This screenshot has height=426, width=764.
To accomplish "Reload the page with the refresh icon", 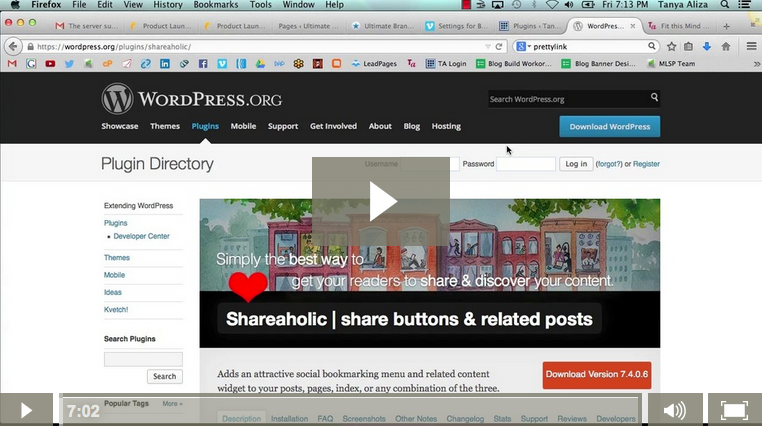I will point(499,47).
